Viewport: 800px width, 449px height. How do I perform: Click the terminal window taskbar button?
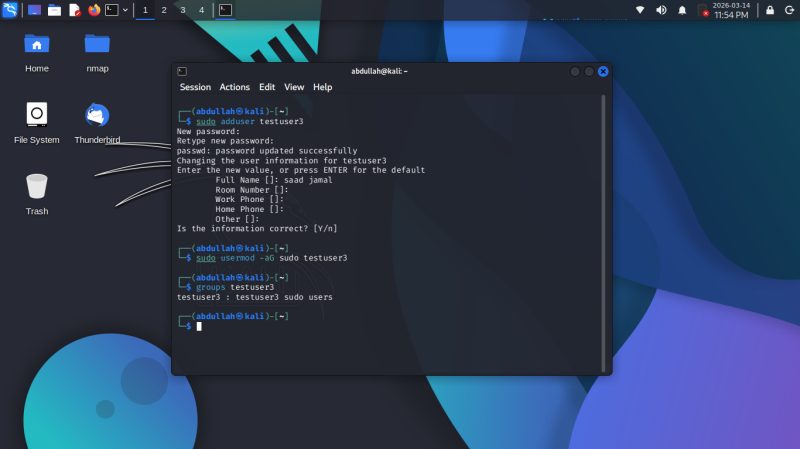coord(226,10)
